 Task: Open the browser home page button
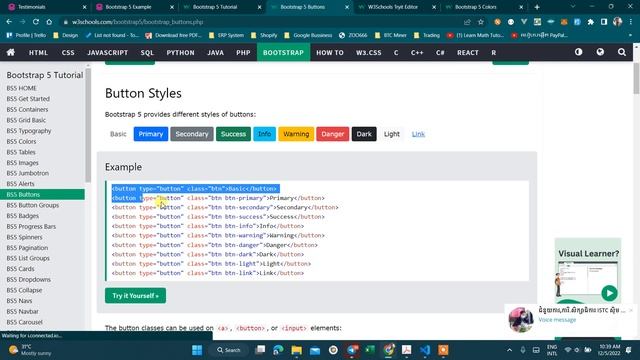[49, 22]
